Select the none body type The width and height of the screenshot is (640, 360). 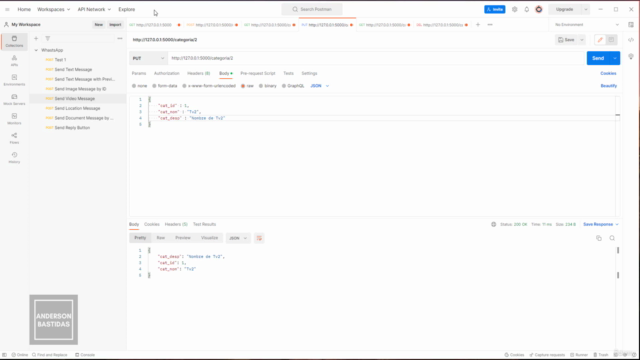pyautogui.click(x=139, y=86)
